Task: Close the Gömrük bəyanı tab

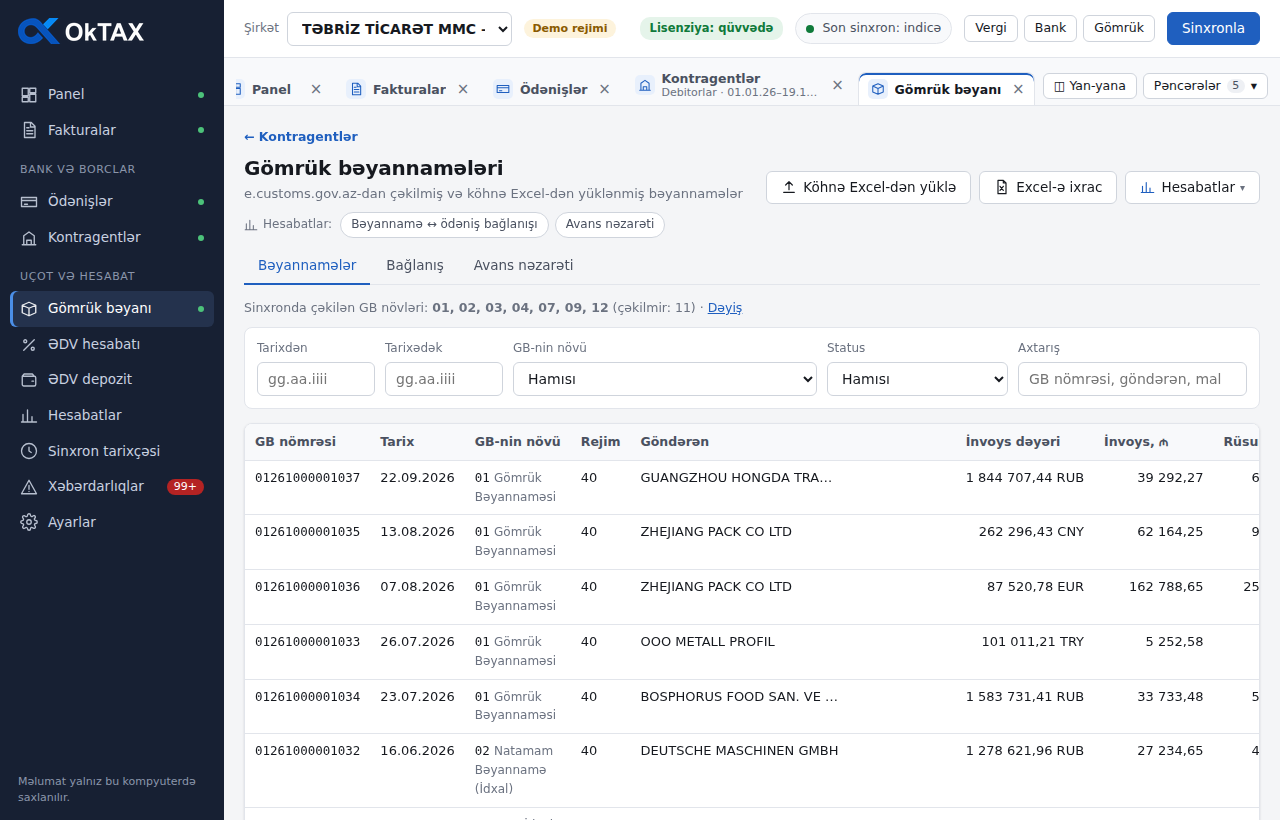Action: coord(1018,89)
